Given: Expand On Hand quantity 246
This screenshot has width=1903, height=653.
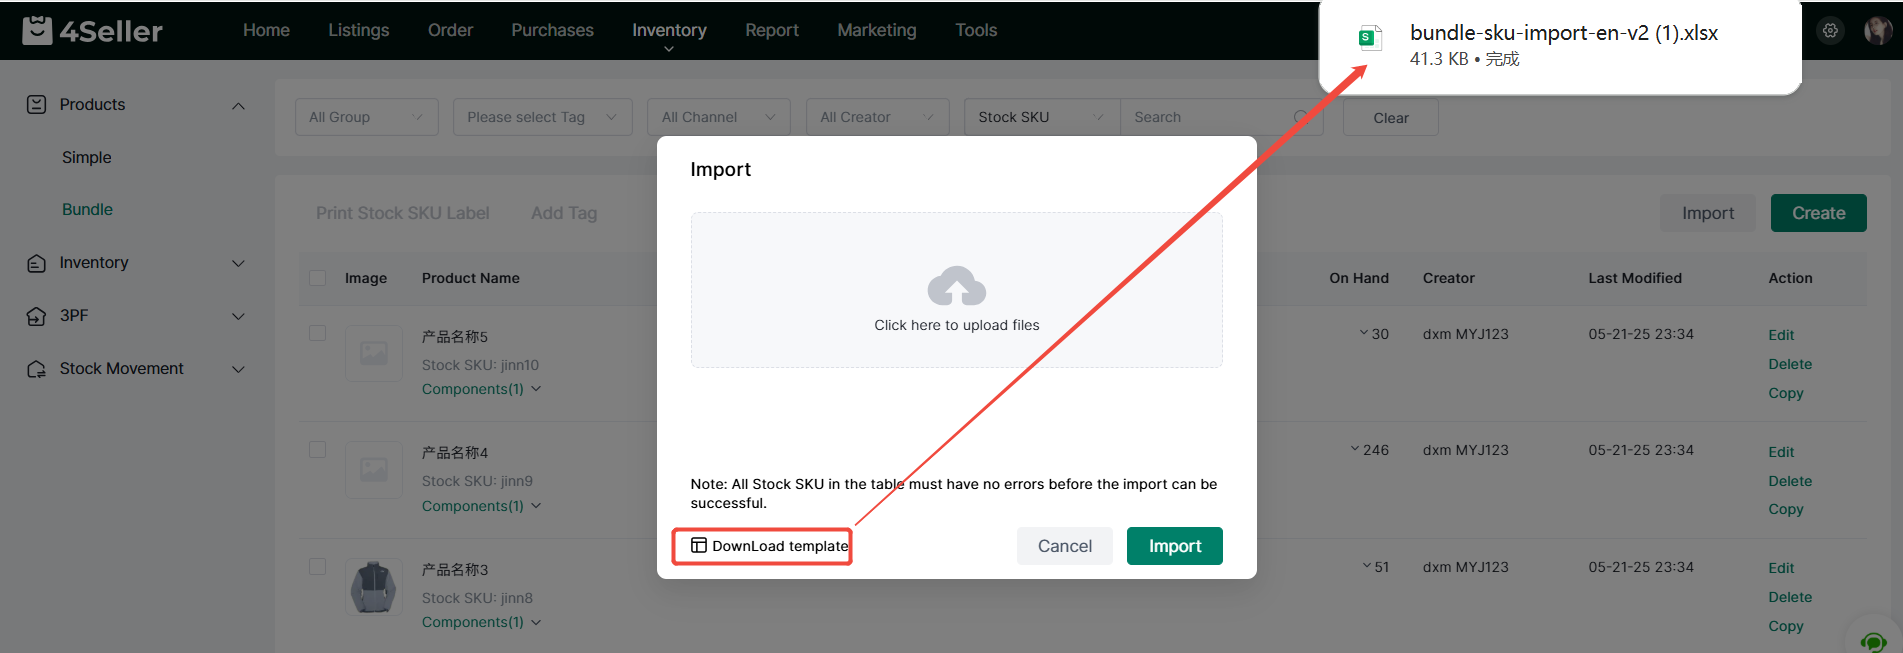Looking at the screenshot, I should point(1355,449).
